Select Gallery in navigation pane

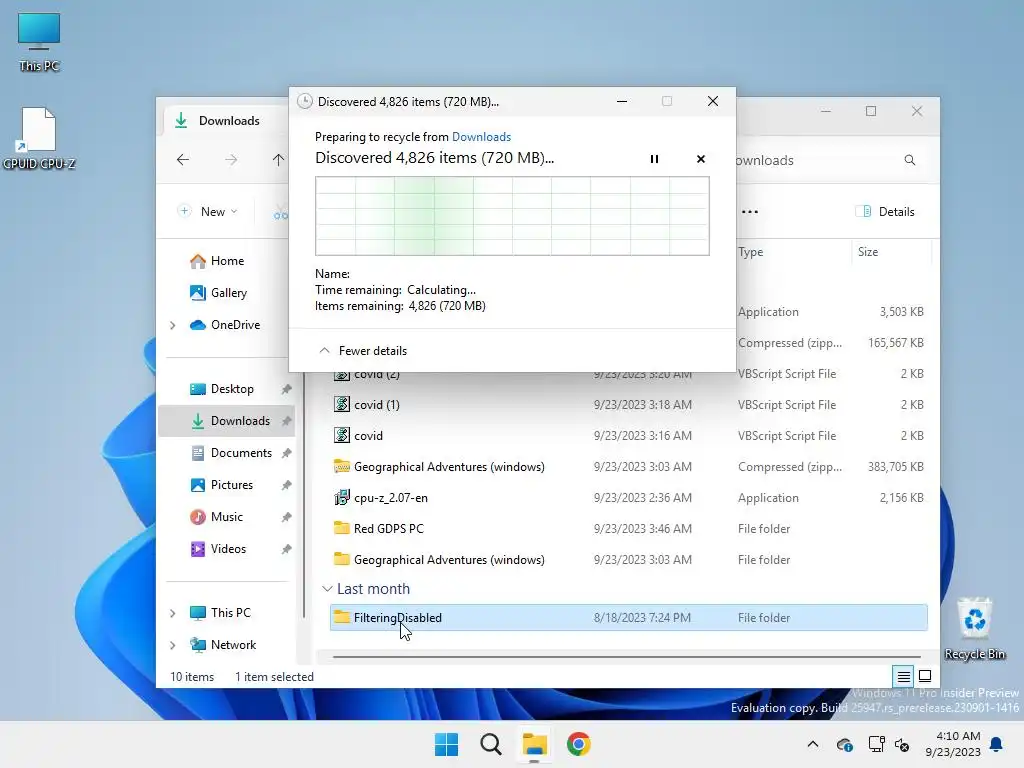[x=228, y=293]
